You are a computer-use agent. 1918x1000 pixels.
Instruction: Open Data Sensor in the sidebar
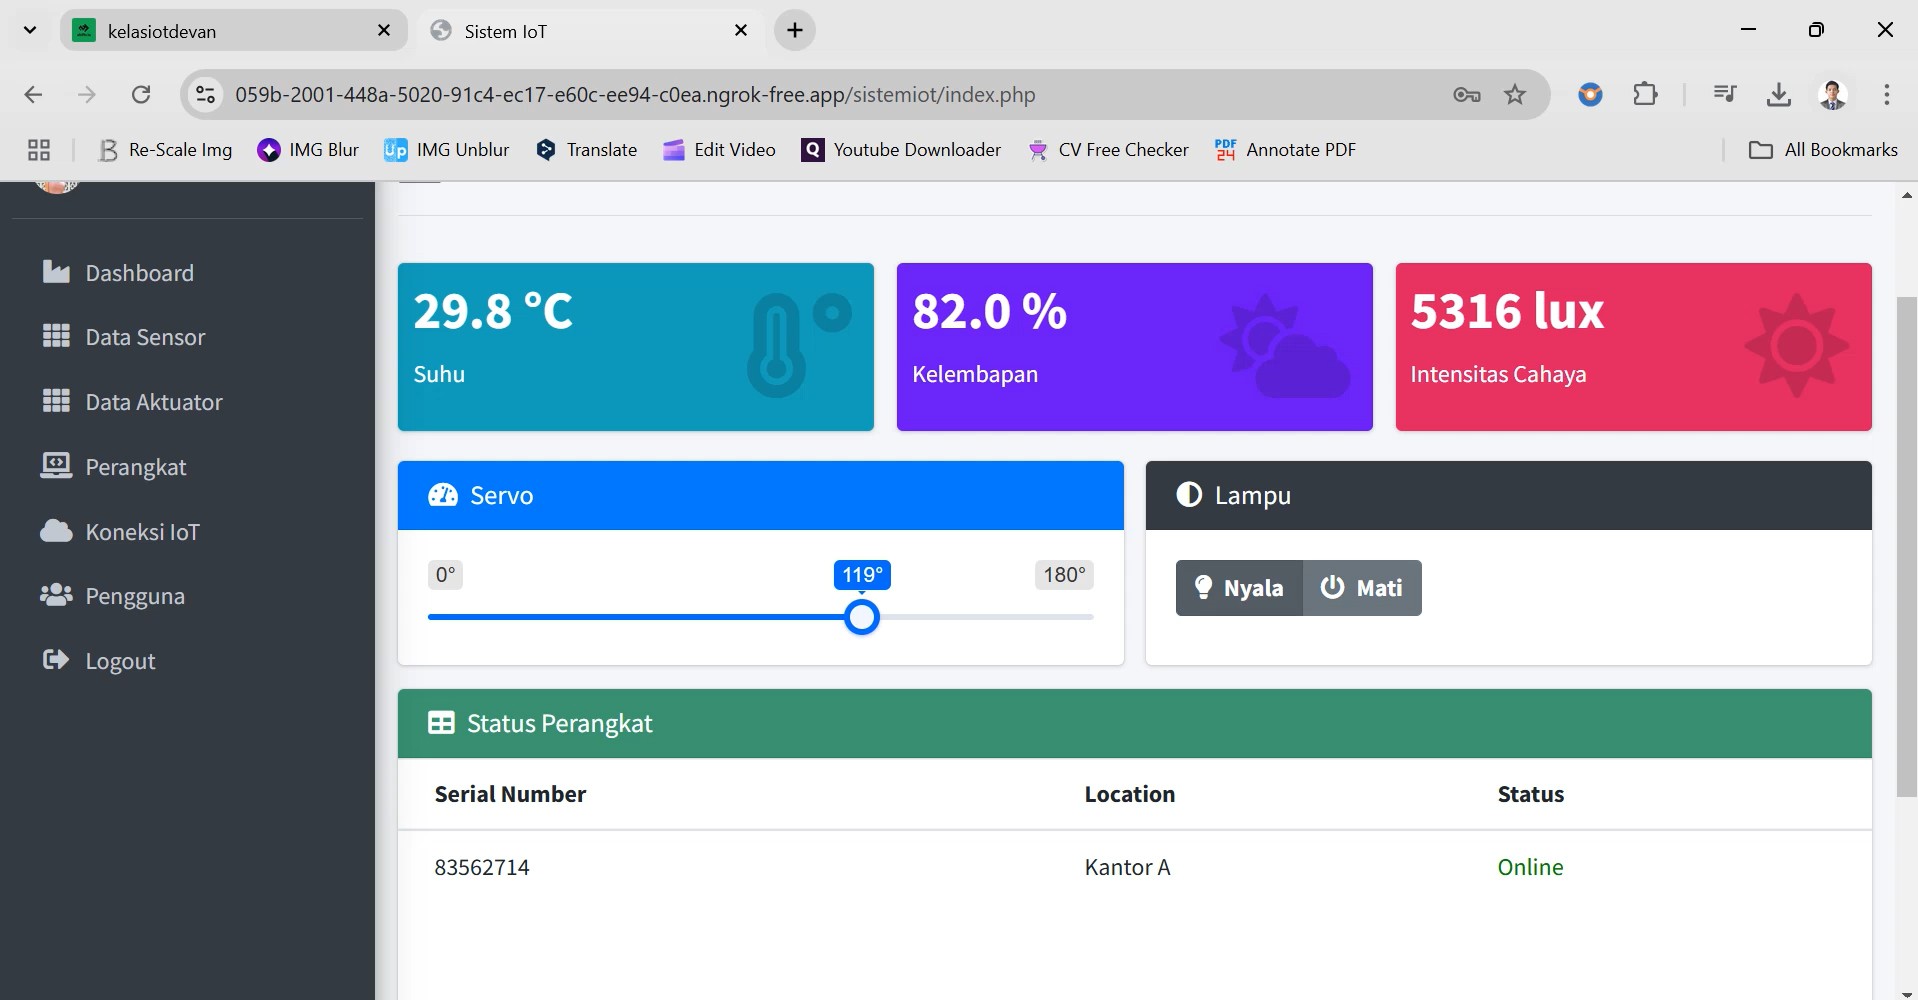pos(124,337)
